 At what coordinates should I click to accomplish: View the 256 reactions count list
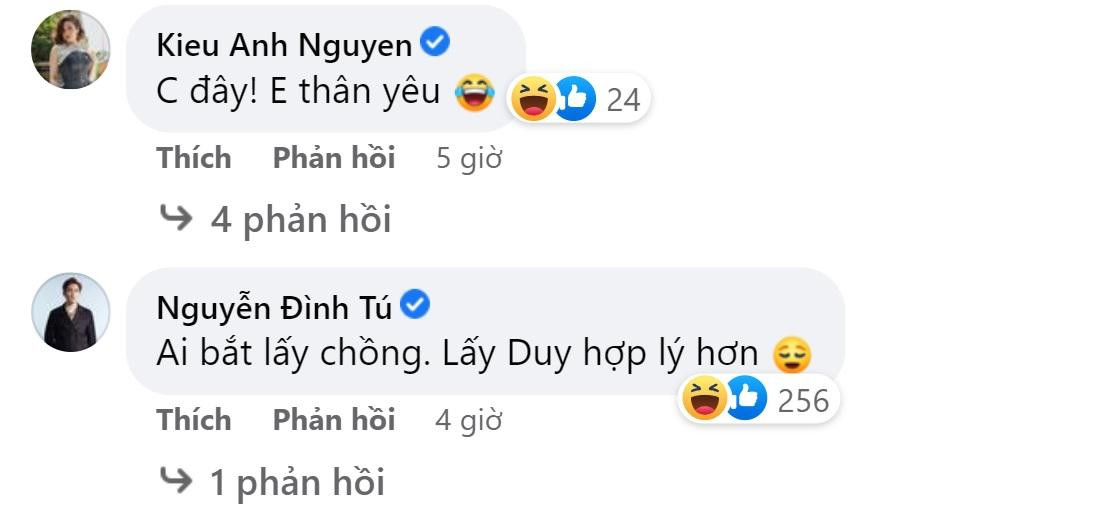coord(804,401)
